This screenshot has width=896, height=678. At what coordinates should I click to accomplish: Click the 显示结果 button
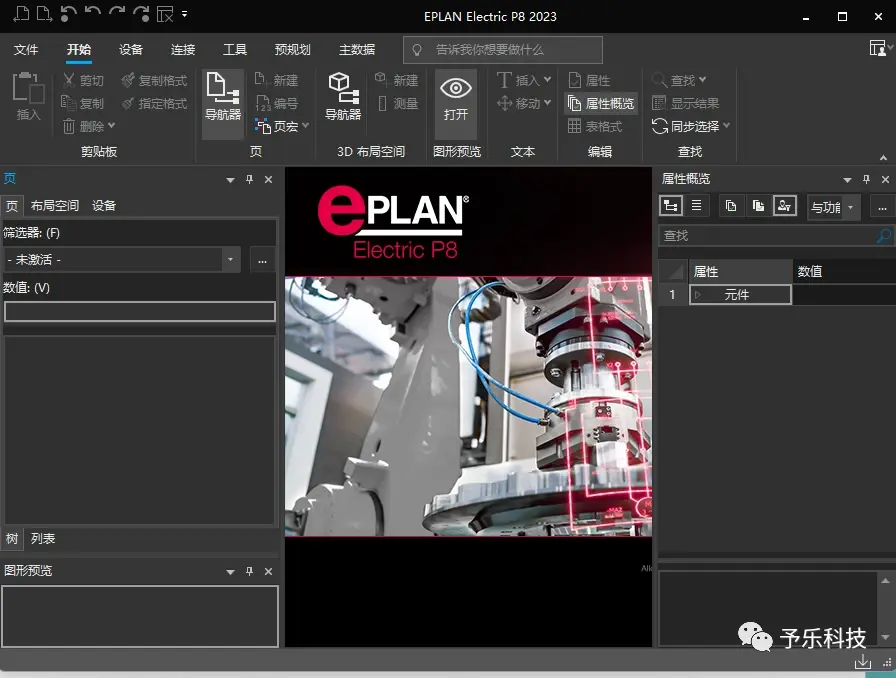(x=686, y=103)
